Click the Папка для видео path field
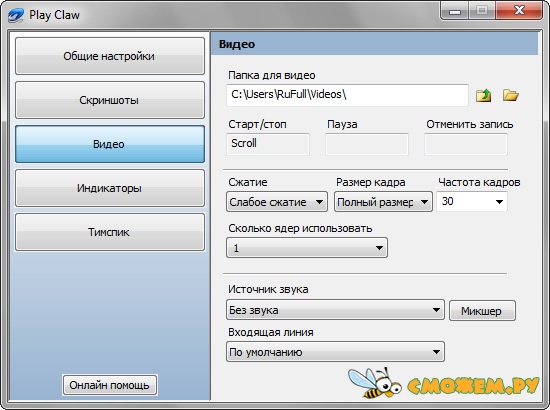This screenshot has width=550, height=410. click(x=347, y=95)
